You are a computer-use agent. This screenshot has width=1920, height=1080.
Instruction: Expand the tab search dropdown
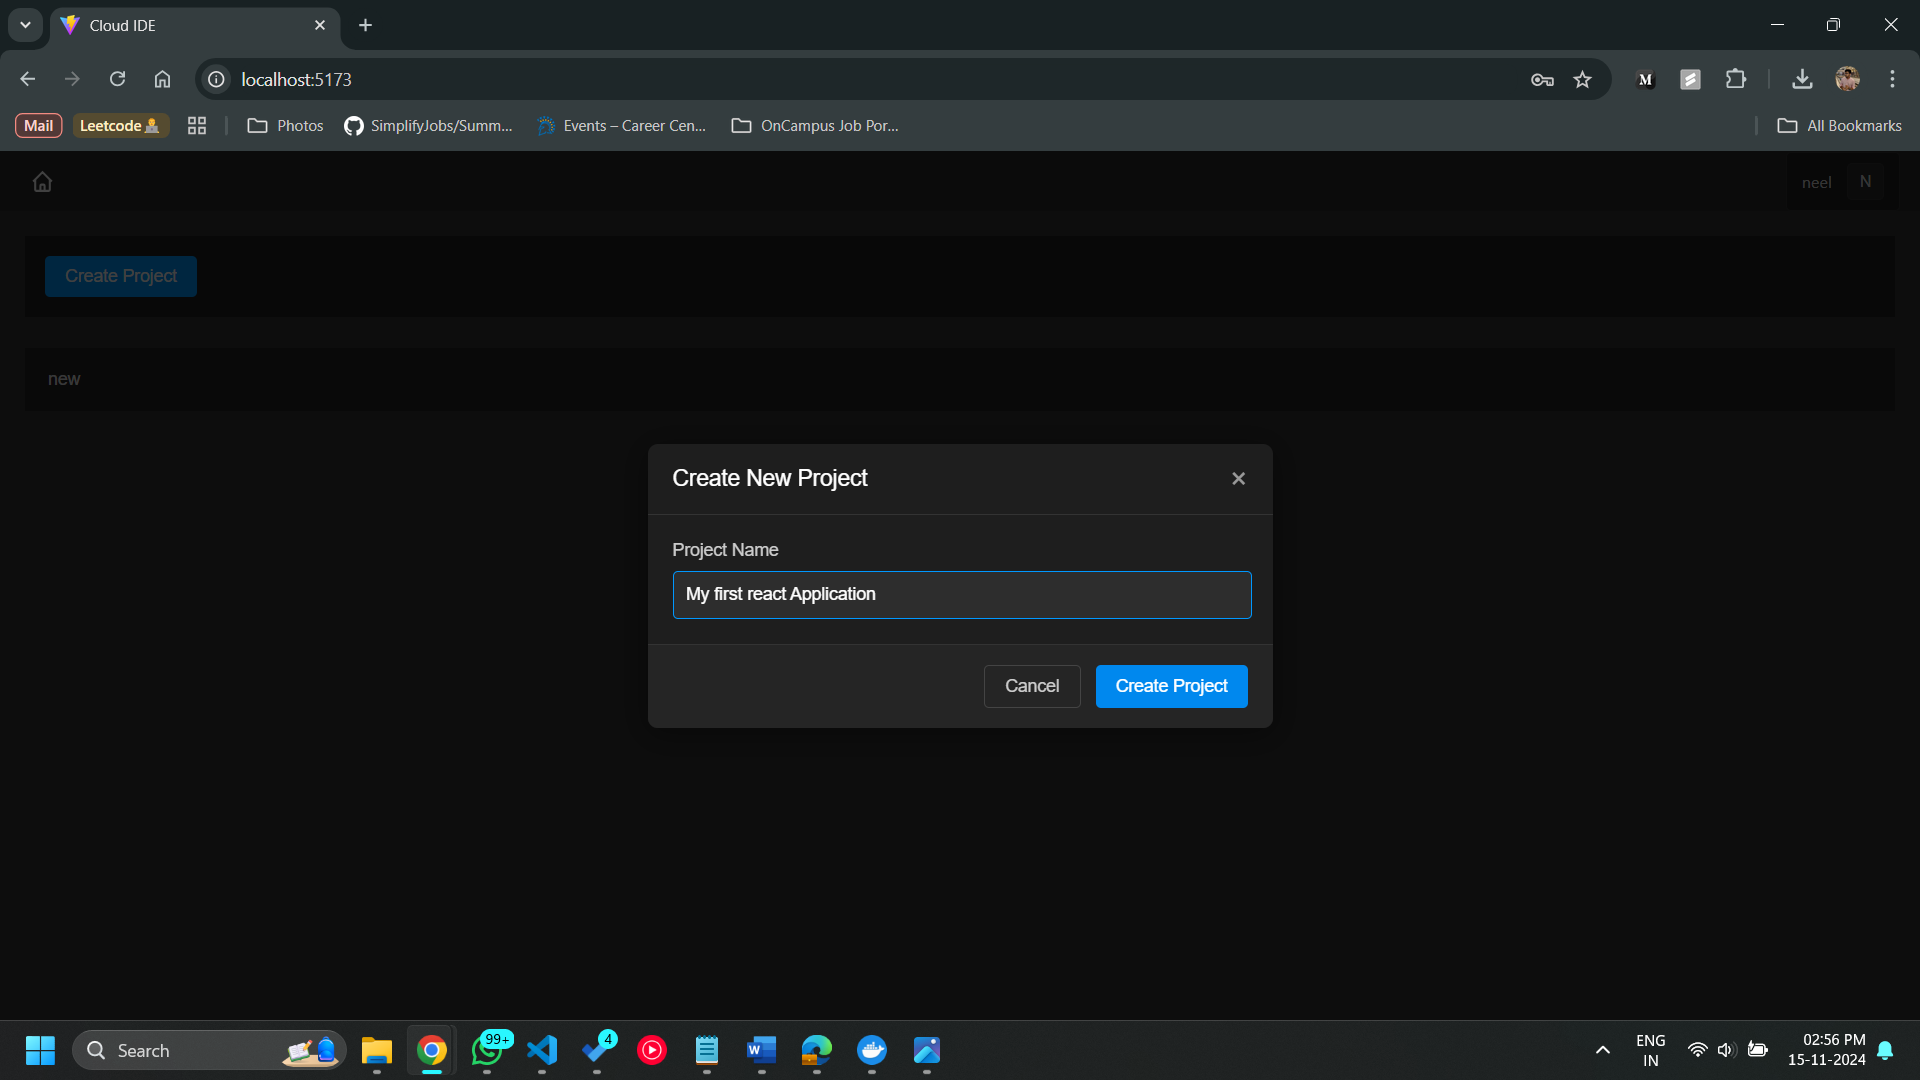point(25,25)
